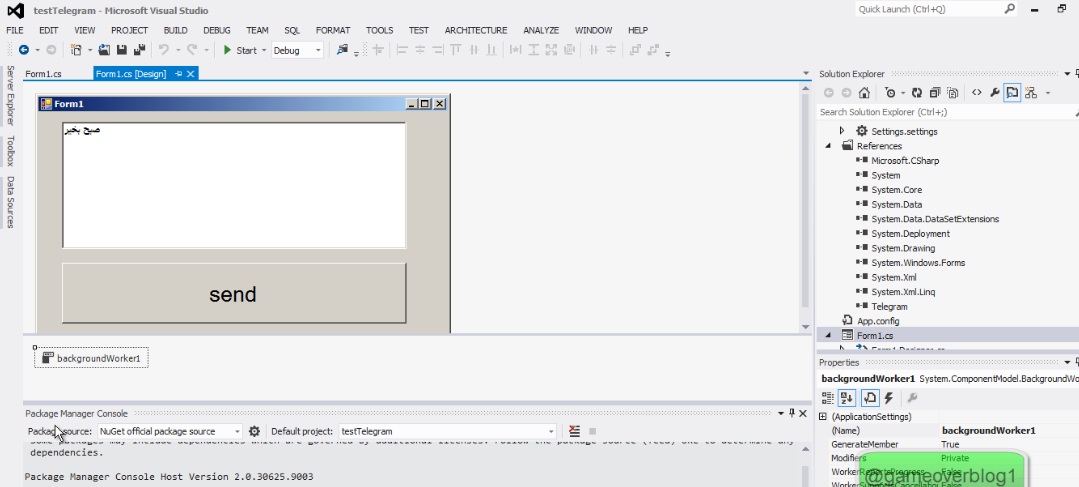Screen dimensions: 1079x487
Task: Click the Refresh icon in Solution Explorer
Action: pyautogui.click(x=917, y=93)
